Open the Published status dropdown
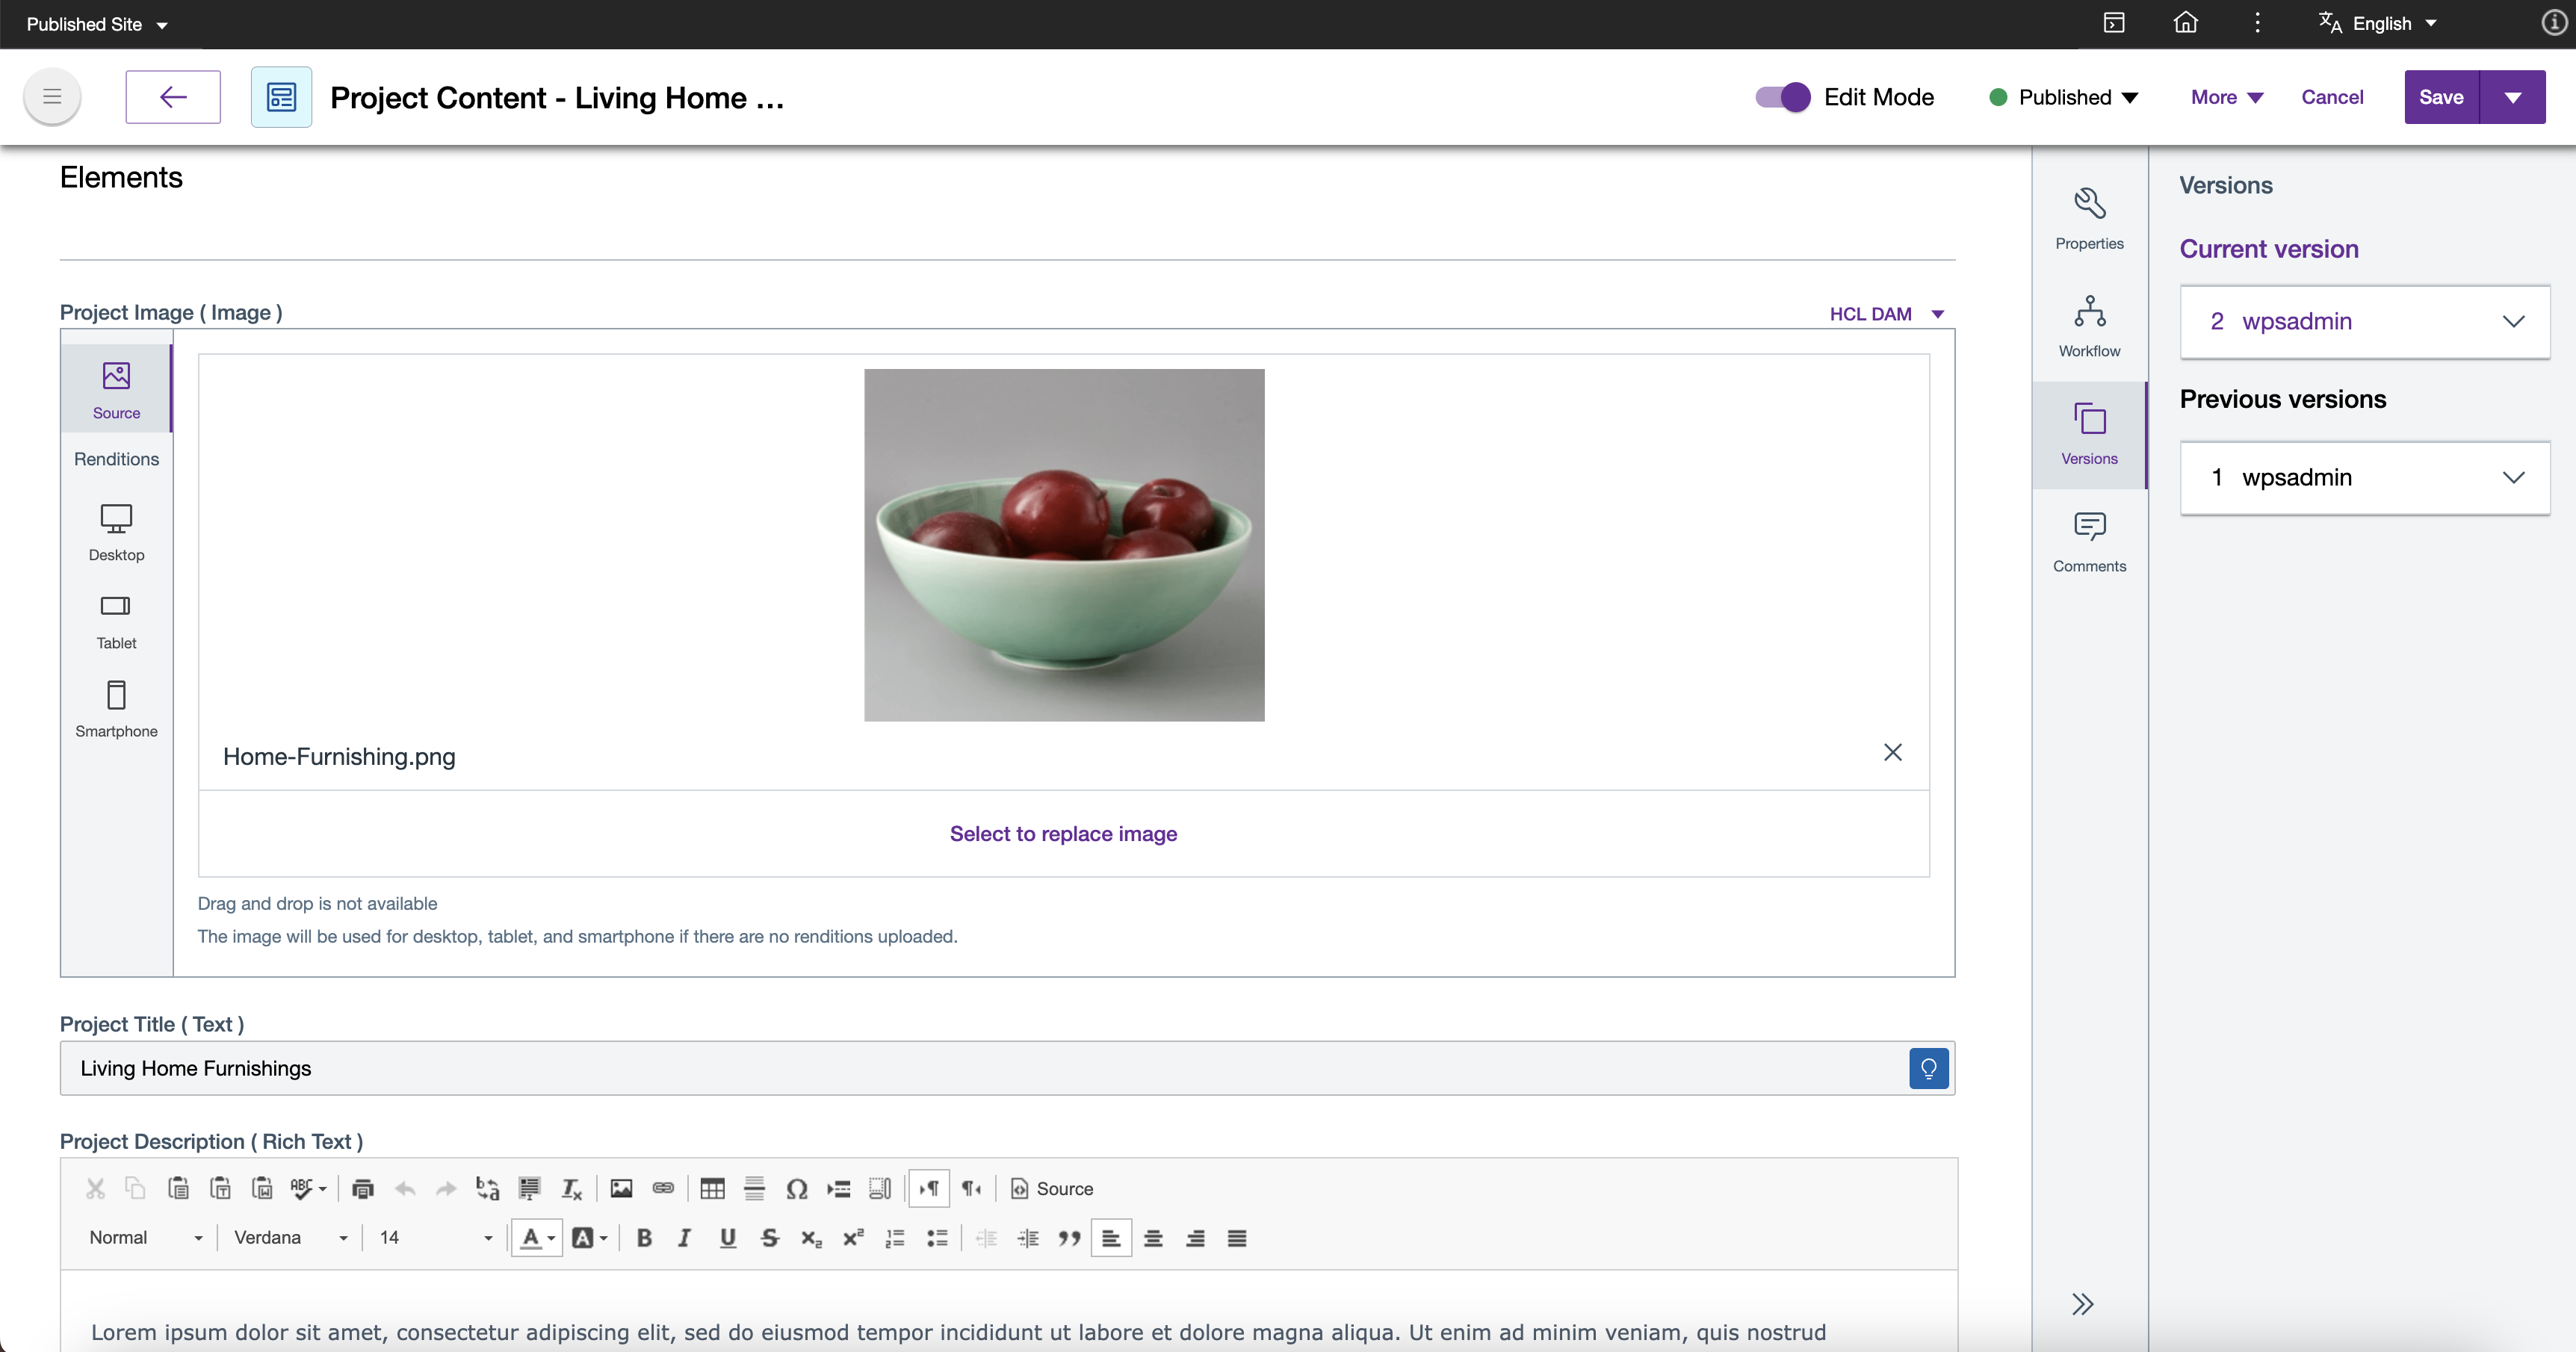The width and height of the screenshot is (2576, 1352). pos(2064,97)
